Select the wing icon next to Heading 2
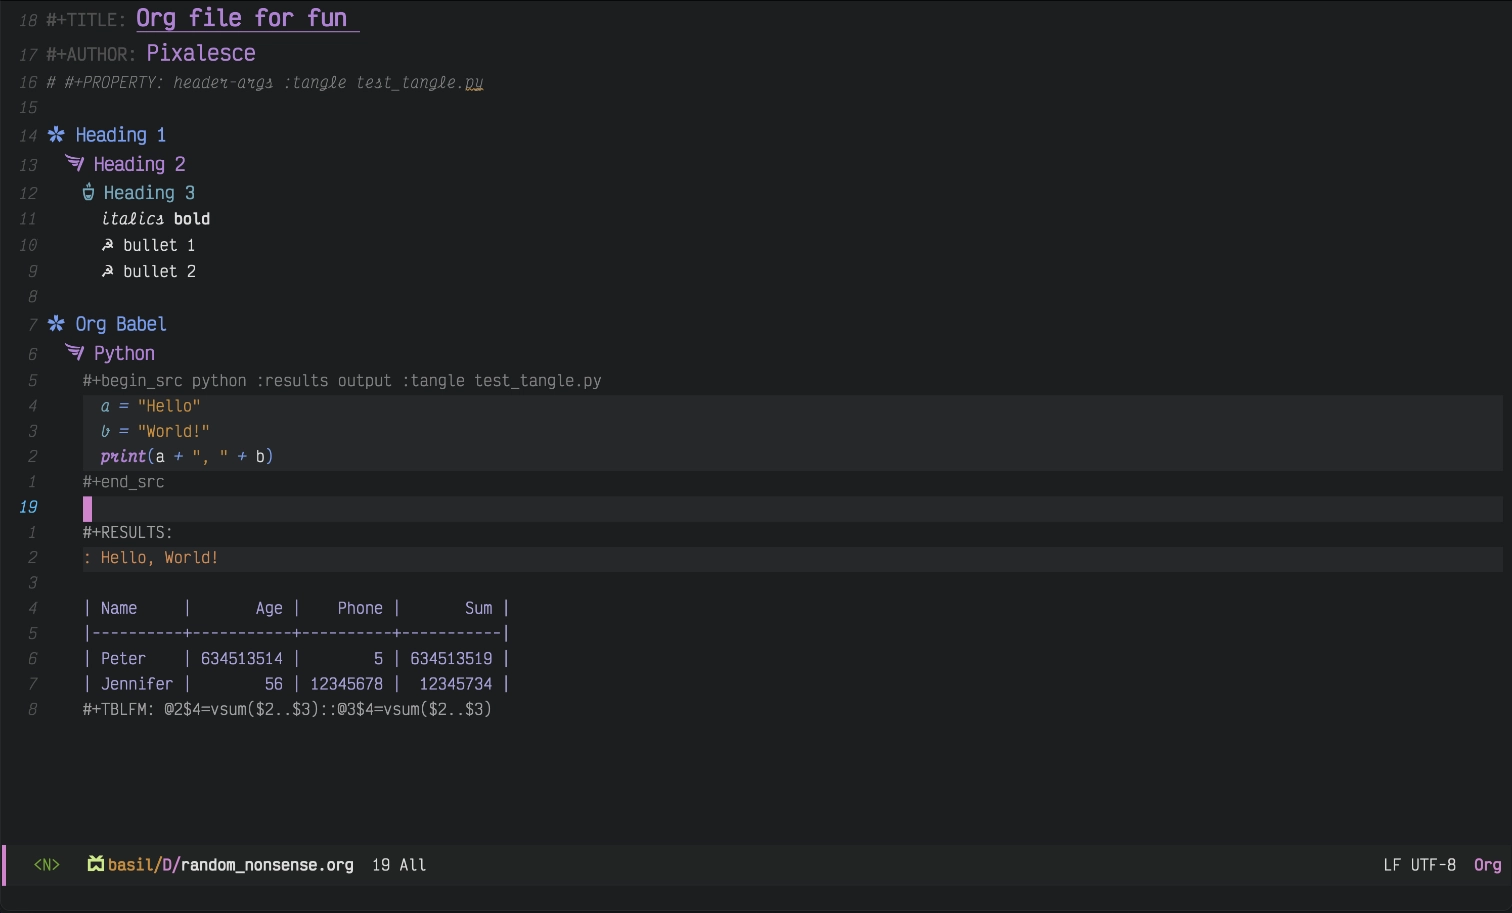 point(73,162)
